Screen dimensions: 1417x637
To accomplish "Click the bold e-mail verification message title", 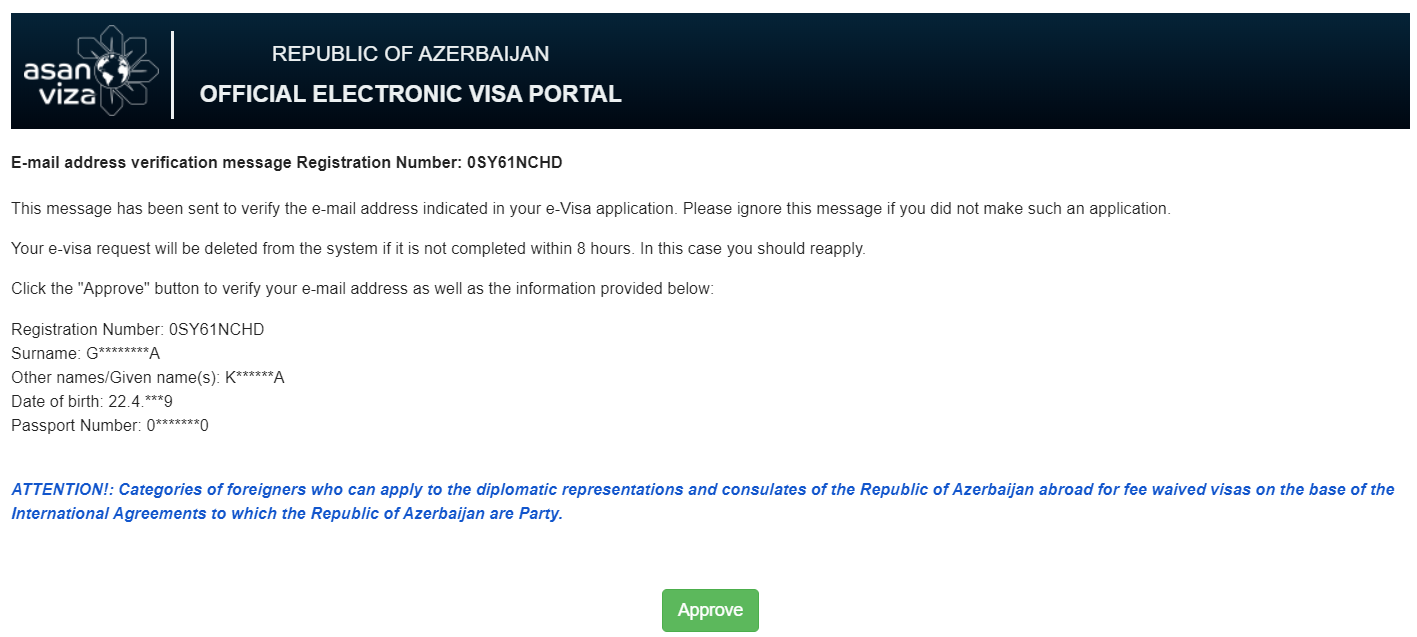I will click(x=294, y=161).
